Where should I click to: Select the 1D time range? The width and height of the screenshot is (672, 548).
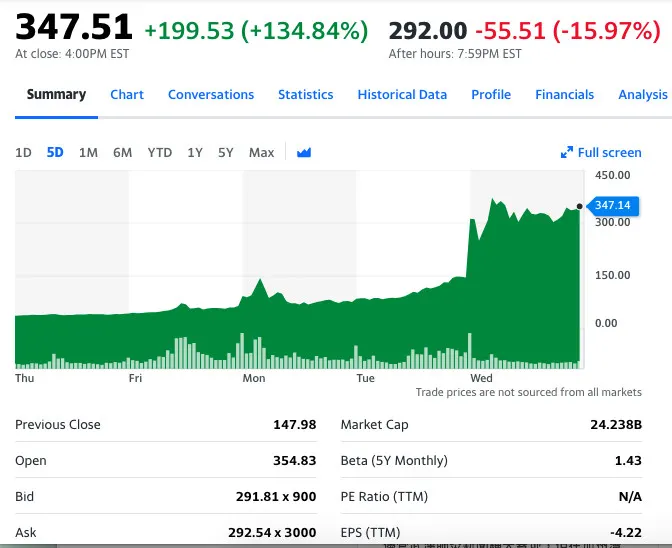[x=24, y=153]
